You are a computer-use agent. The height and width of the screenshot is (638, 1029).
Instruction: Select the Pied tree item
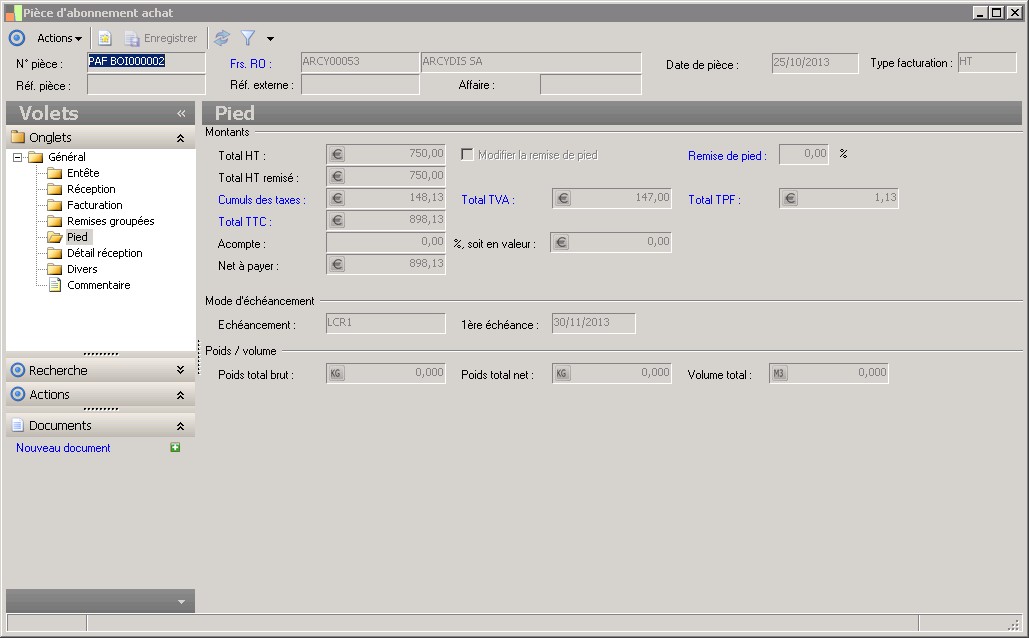click(77, 237)
